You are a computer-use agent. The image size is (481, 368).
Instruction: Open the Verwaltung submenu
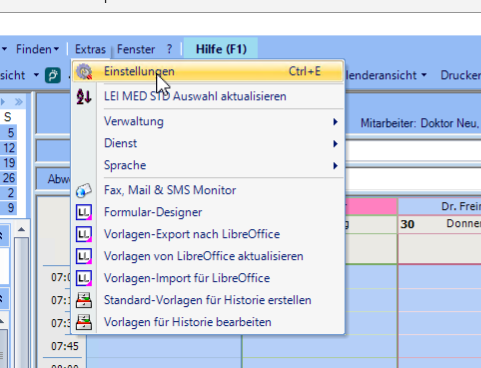pyautogui.click(x=208, y=122)
